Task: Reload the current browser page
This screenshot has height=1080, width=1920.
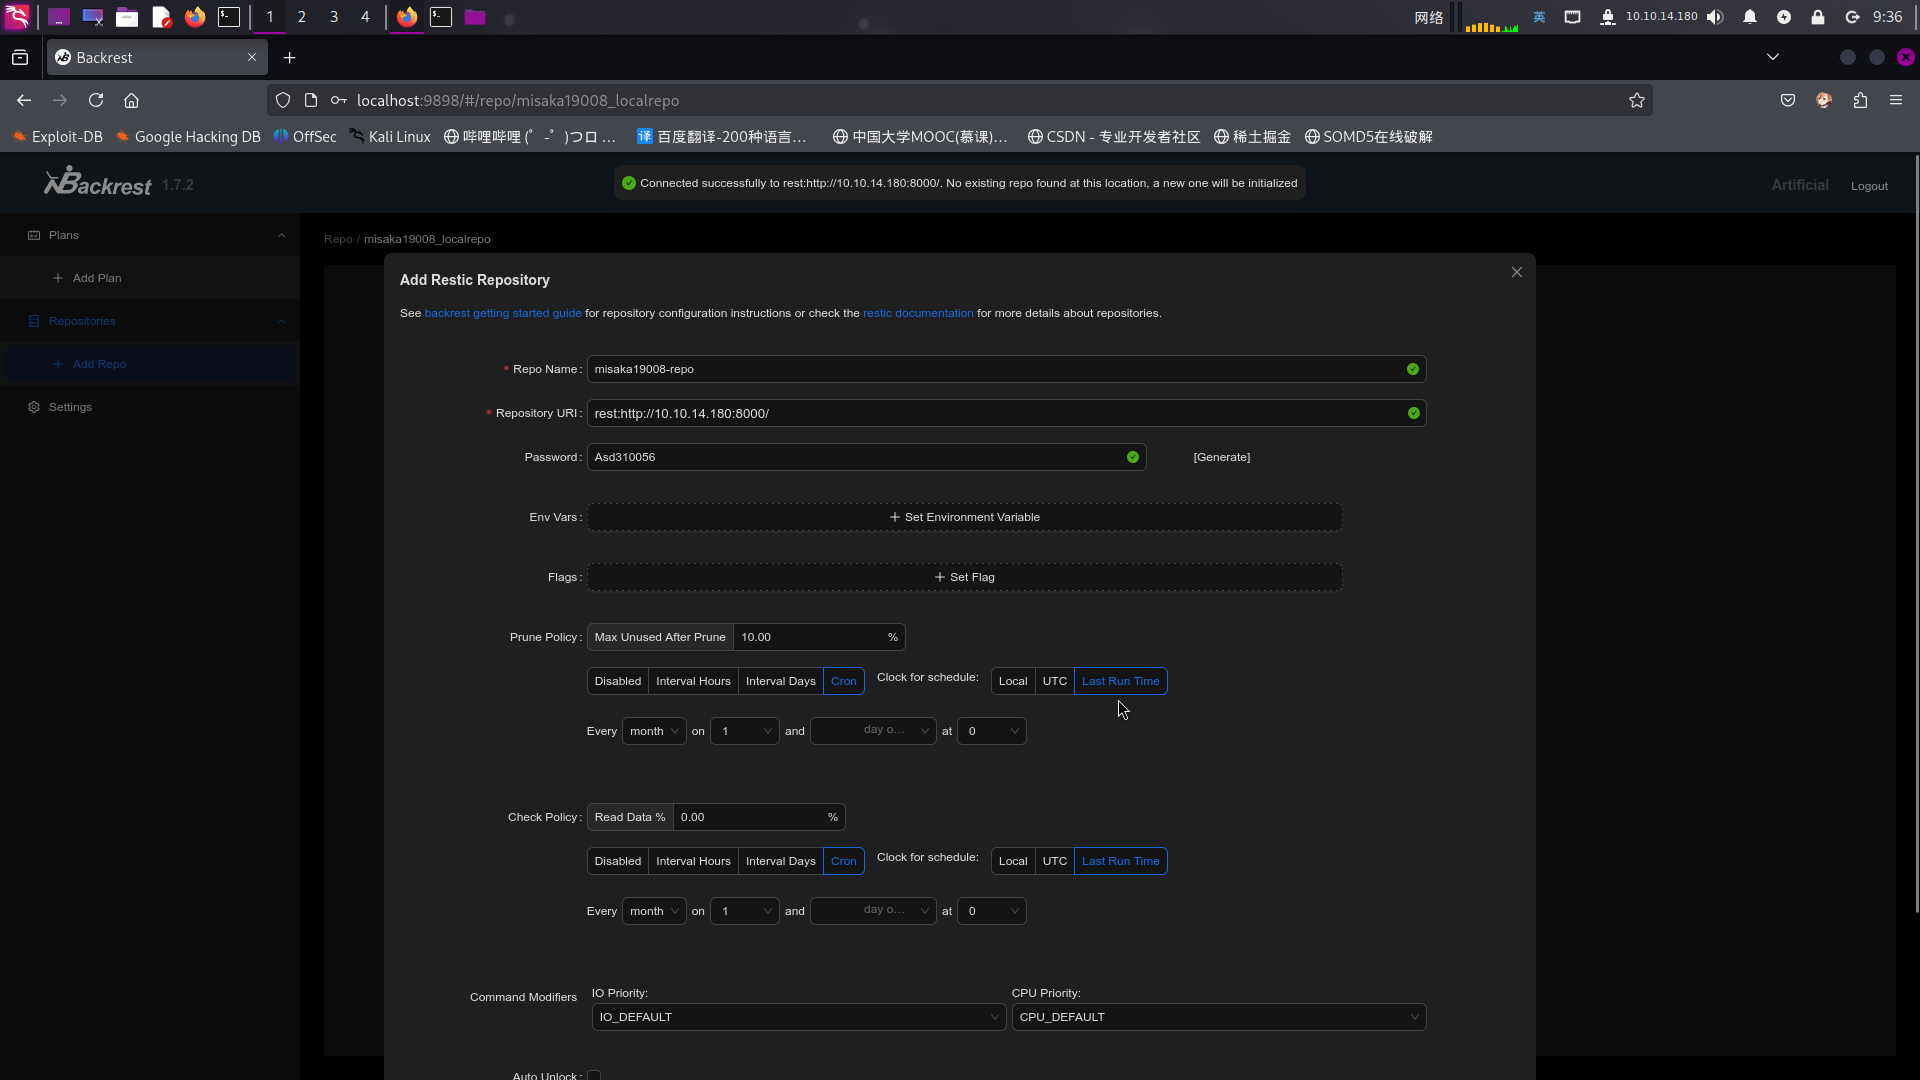Action: pyautogui.click(x=96, y=100)
